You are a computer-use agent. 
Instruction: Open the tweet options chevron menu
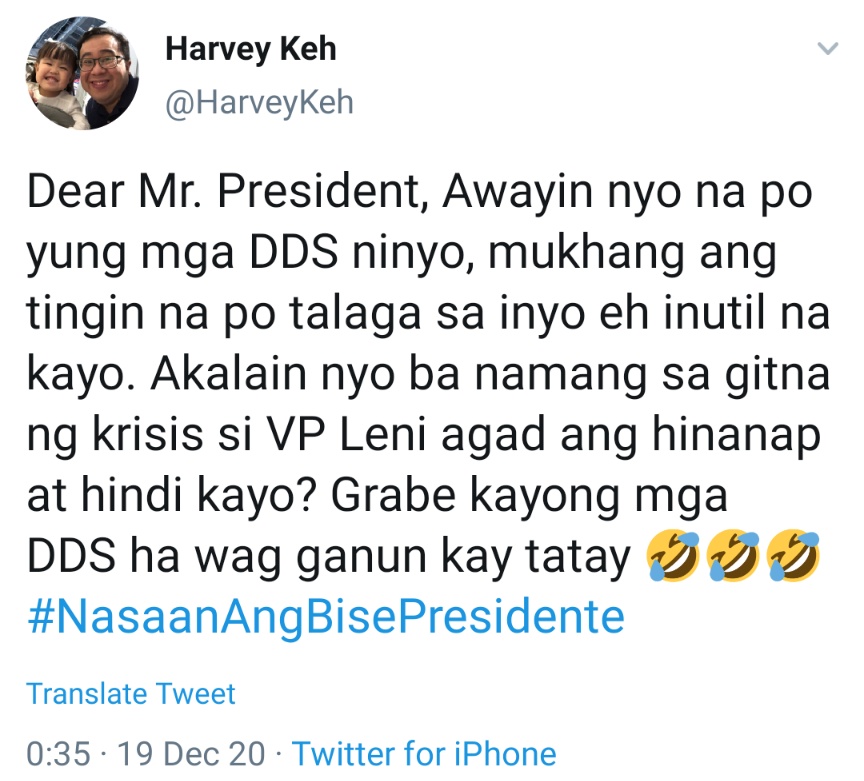pyautogui.click(x=828, y=48)
